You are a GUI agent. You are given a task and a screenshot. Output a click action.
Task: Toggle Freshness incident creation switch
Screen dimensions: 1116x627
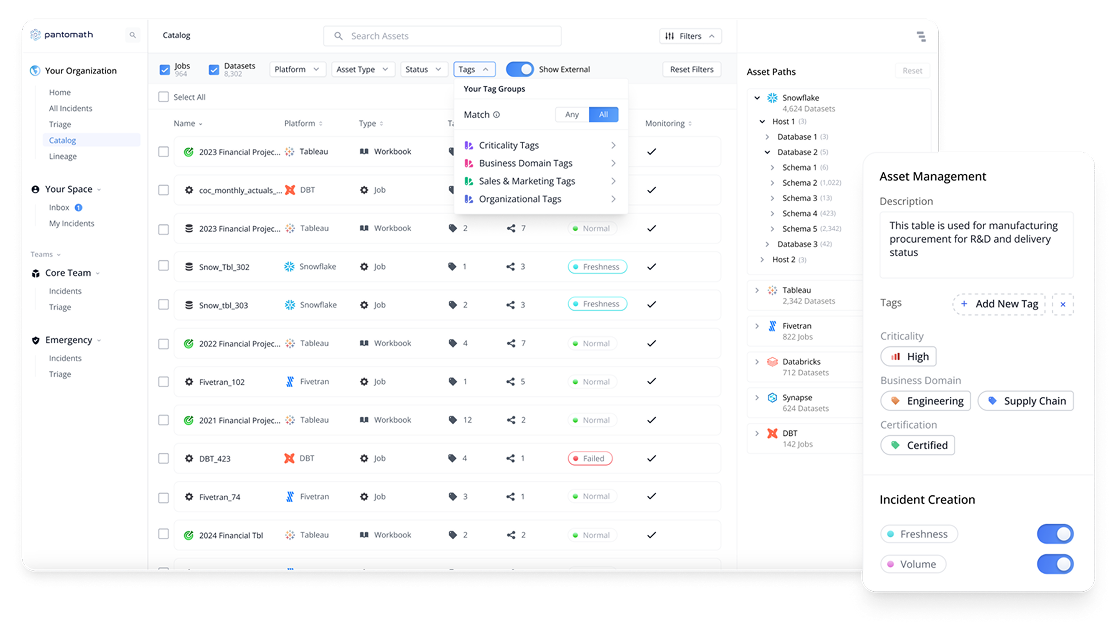click(x=1056, y=534)
